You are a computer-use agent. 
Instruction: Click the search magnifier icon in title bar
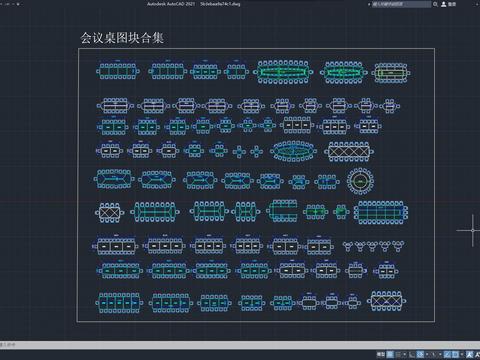coord(435,4)
